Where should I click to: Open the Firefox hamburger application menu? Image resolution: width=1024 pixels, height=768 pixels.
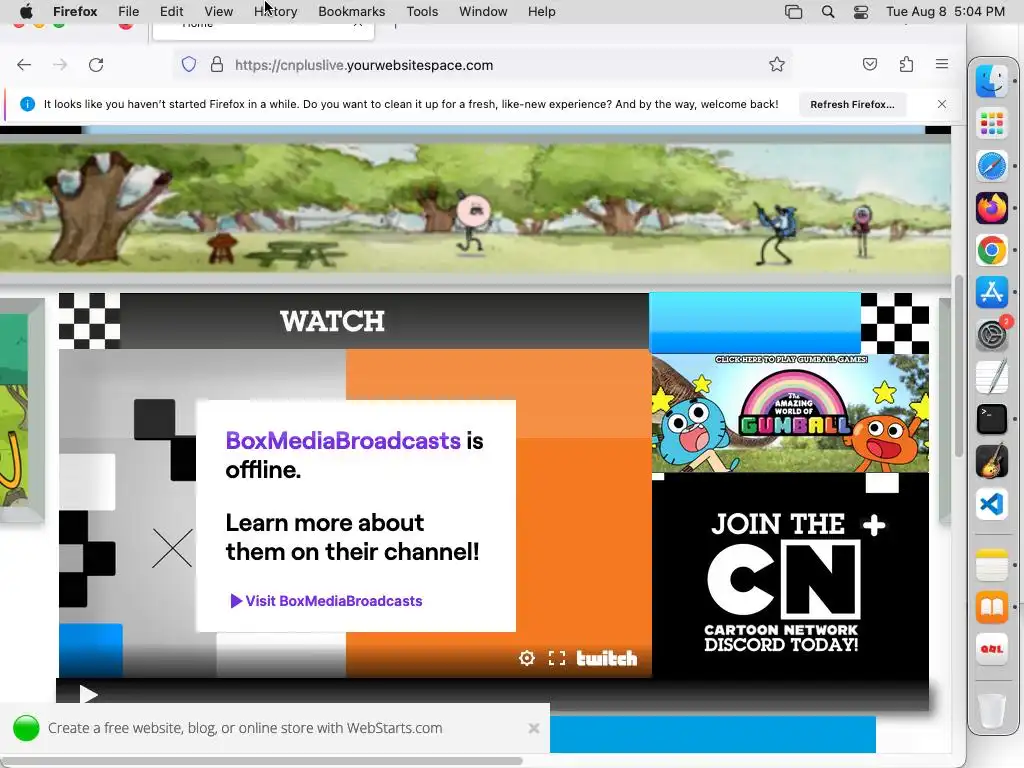[x=942, y=64]
